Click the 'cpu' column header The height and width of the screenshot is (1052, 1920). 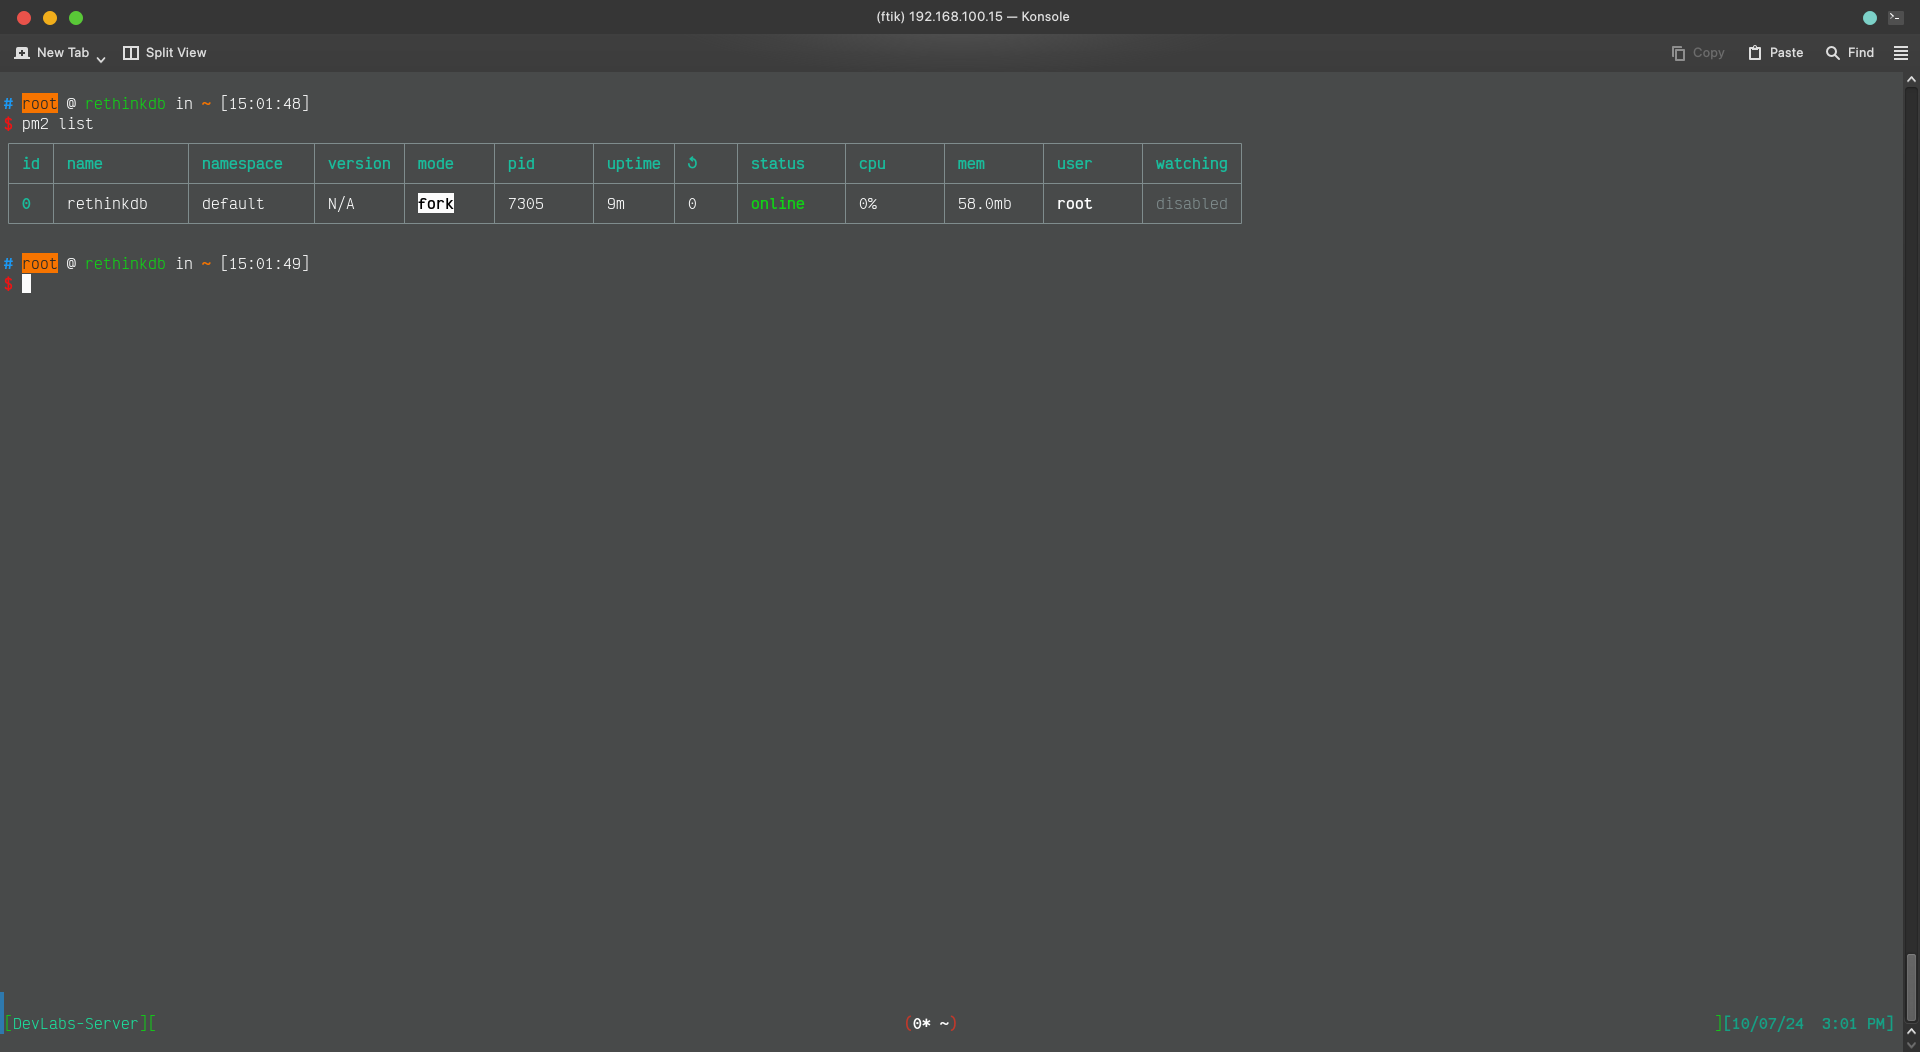(x=872, y=164)
